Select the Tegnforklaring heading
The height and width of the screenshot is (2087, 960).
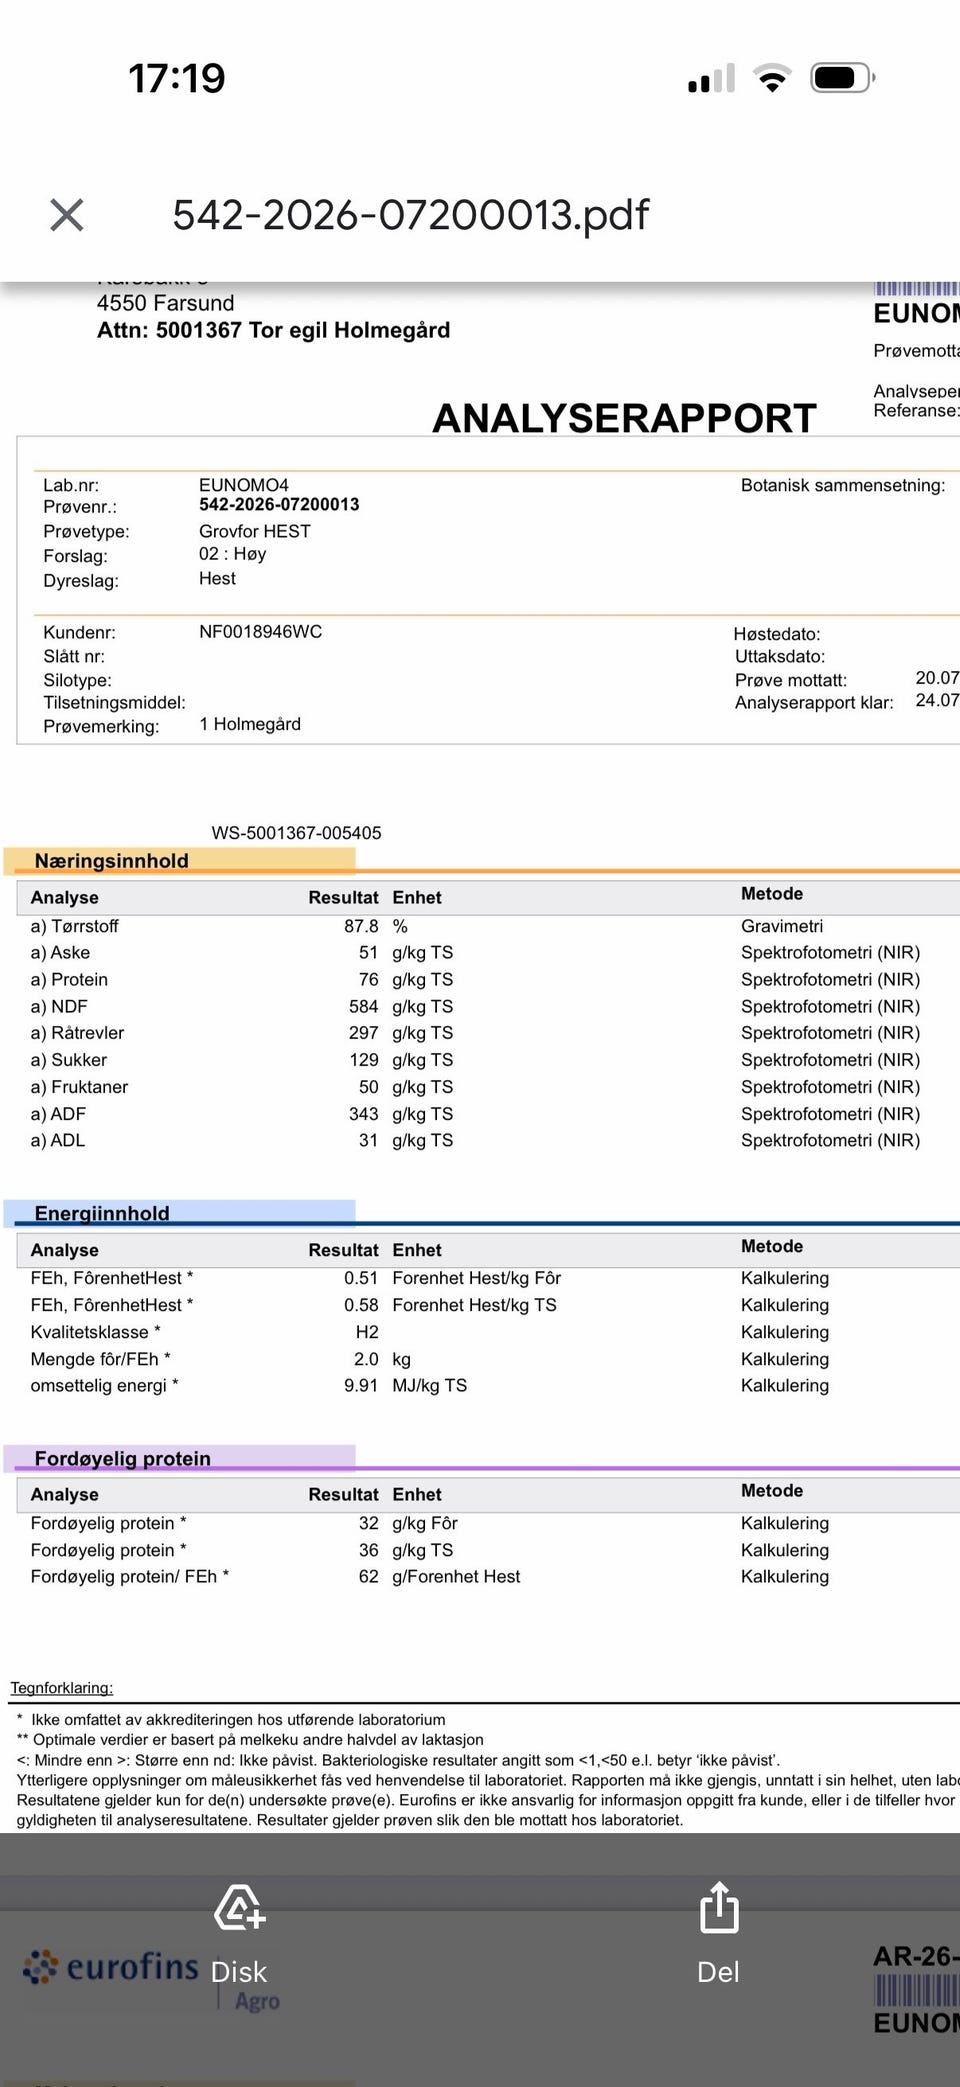(x=62, y=1688)
